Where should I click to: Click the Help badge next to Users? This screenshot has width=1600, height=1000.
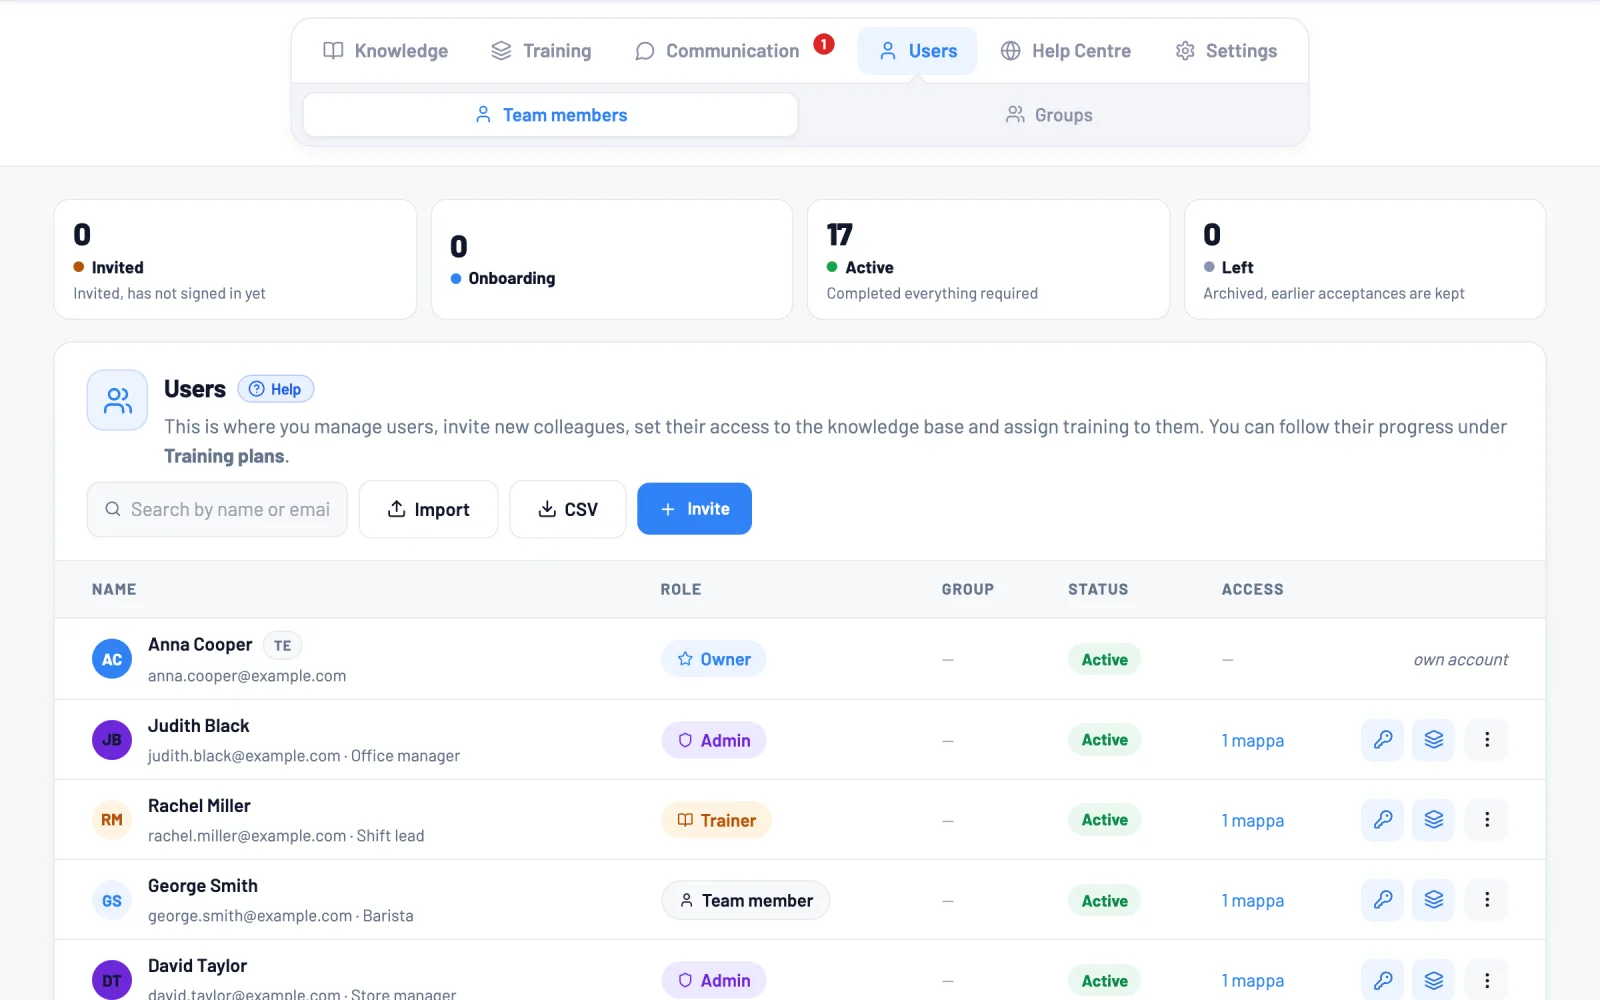tap(276, 389)
